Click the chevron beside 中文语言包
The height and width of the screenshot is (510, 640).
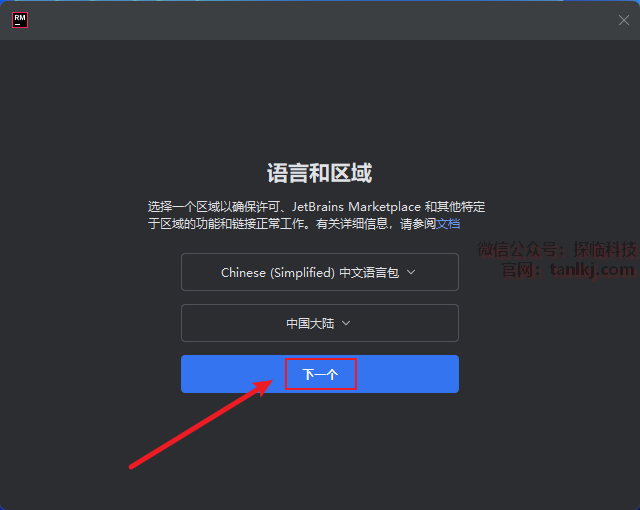click(x=411, y=272)
